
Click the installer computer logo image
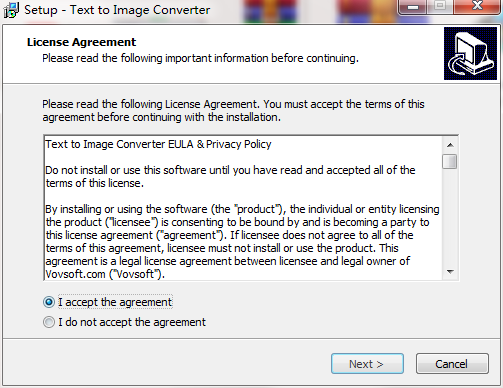[x=470, y=53]
